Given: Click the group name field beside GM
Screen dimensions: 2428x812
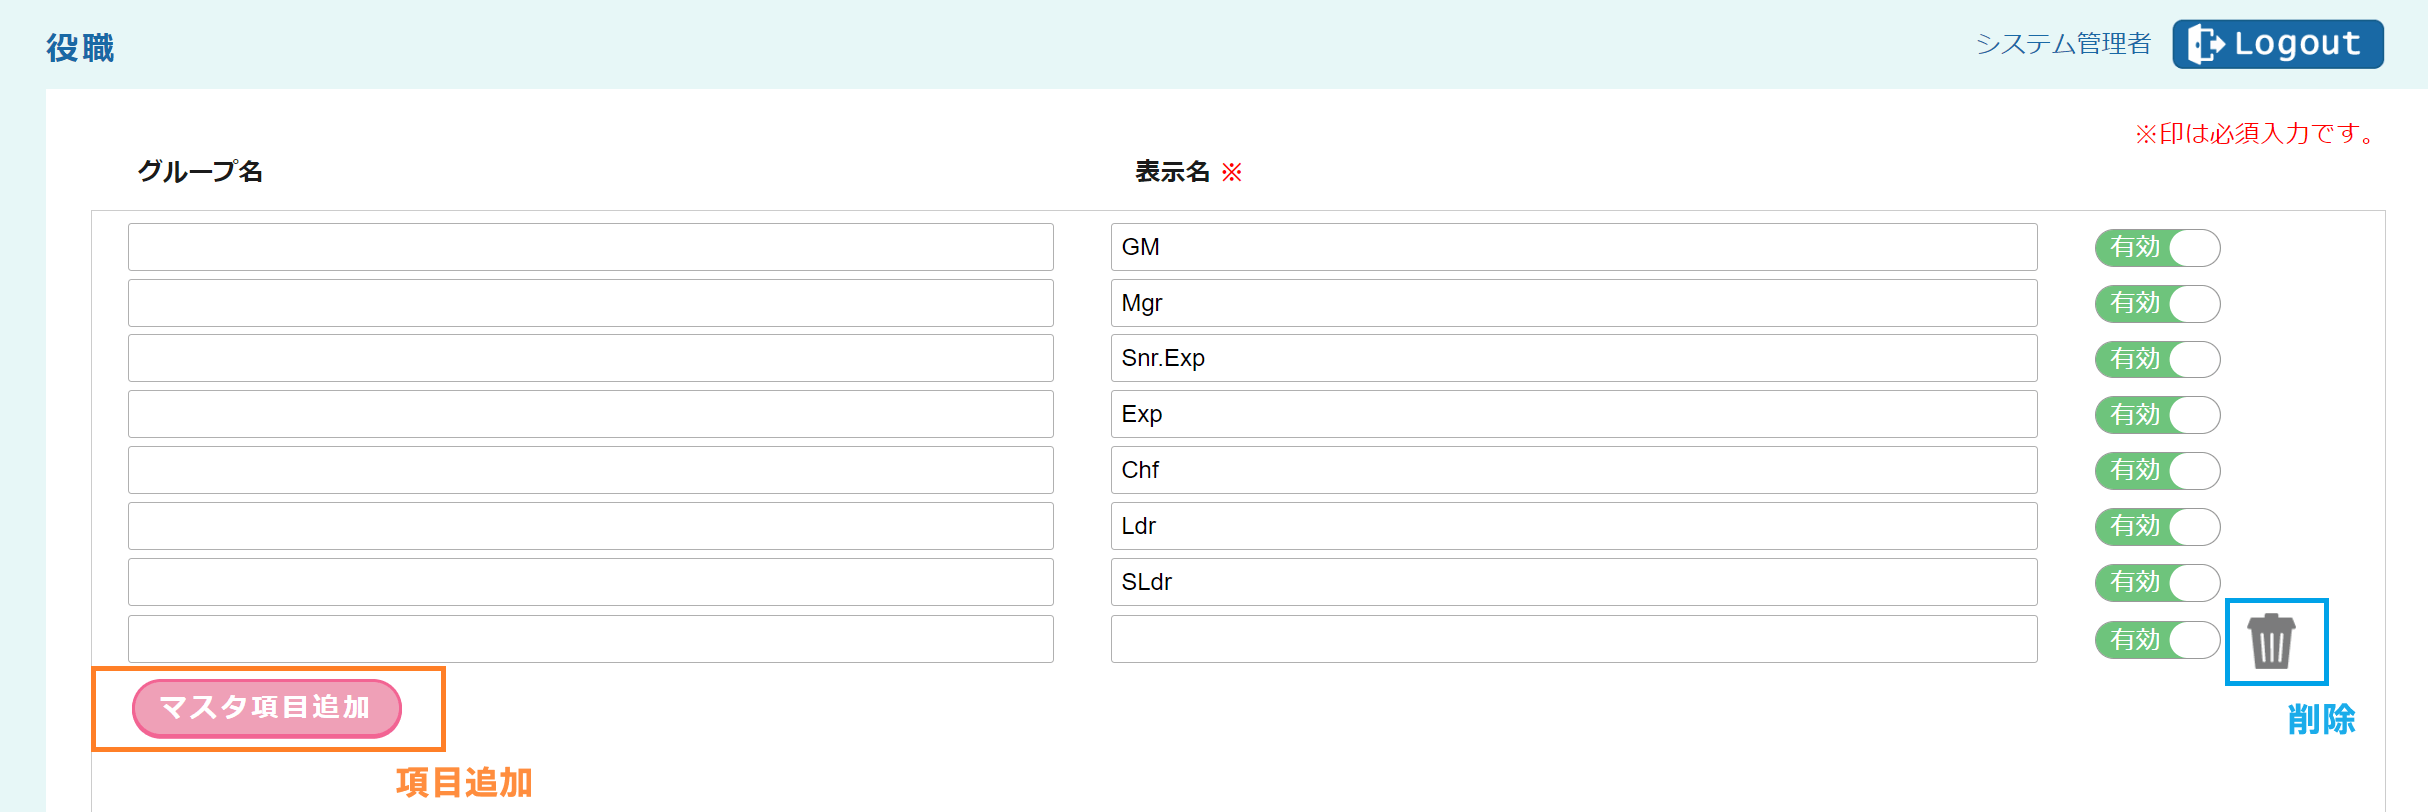Looking at the screenshot, I should pos(590,247).
